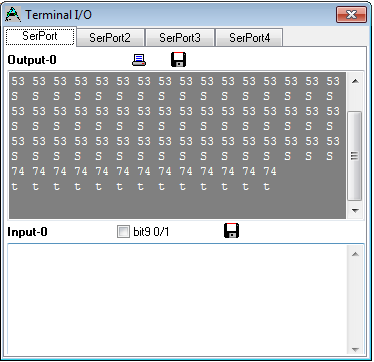Open the SerPort3 tab
The image size is (374, 362).
[180, 38]
